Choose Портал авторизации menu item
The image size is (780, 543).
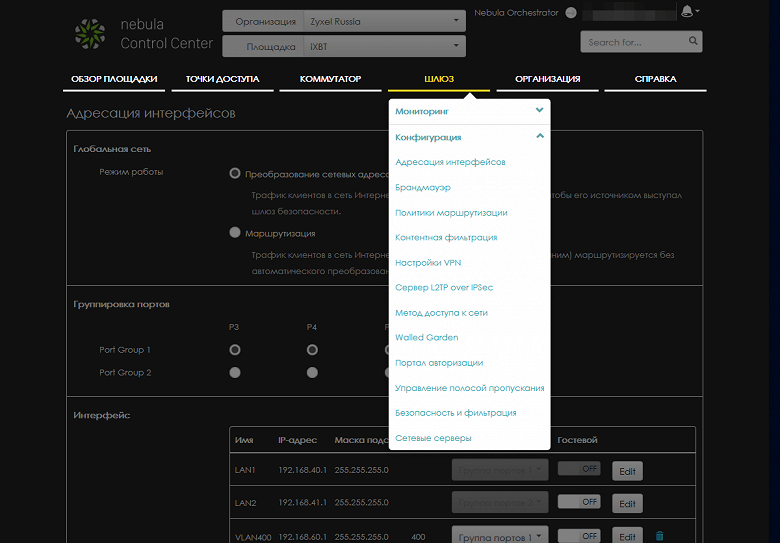[439, 363]
